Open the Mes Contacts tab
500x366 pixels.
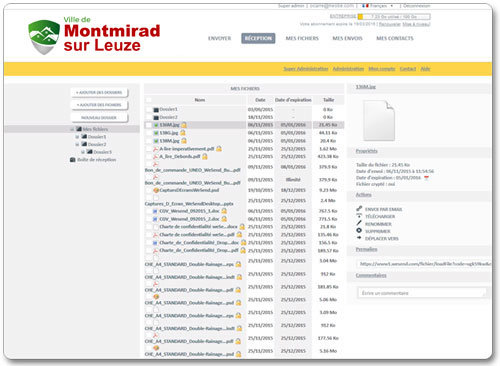(395, 38)
